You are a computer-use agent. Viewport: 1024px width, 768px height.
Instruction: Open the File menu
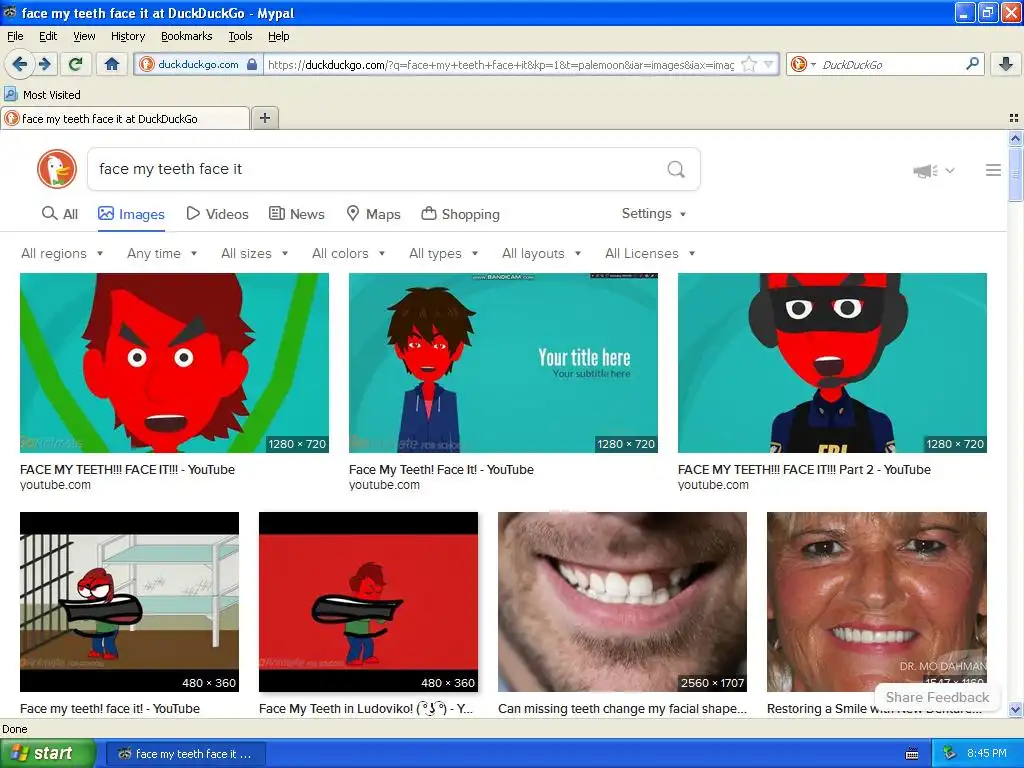(x=15, y=36)
